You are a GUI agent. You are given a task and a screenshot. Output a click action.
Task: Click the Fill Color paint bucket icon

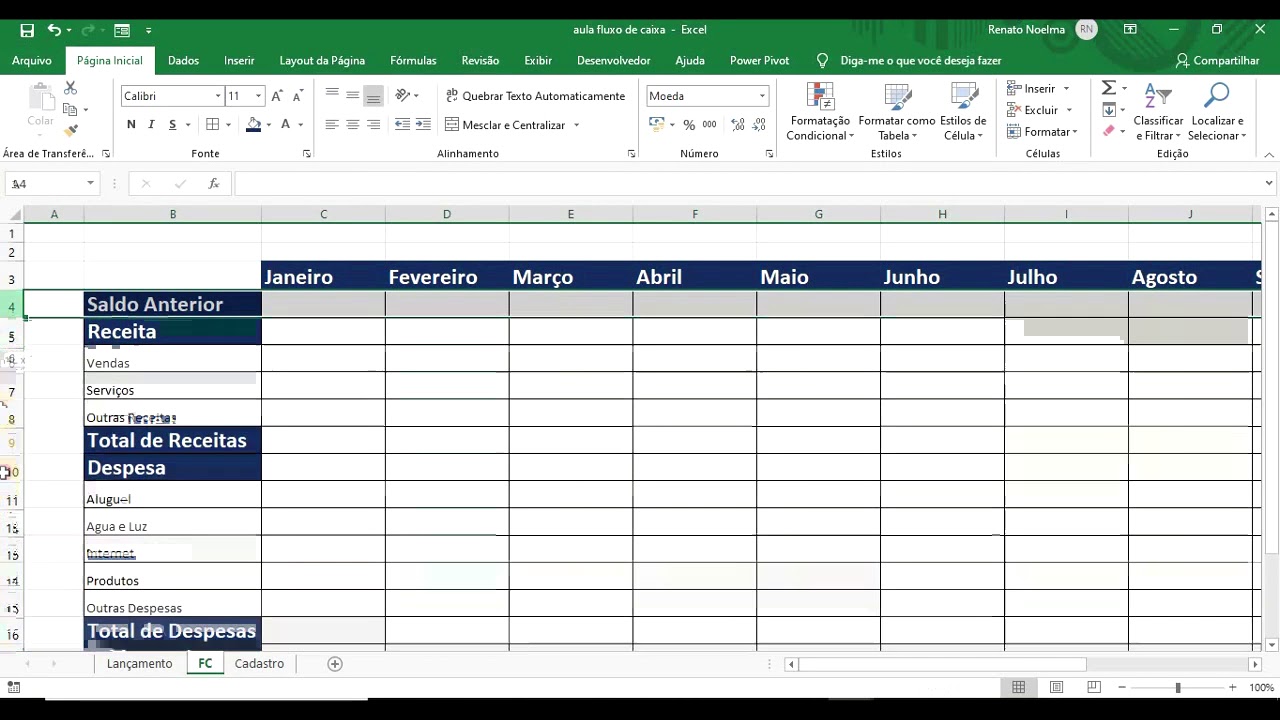click(254, 125)
